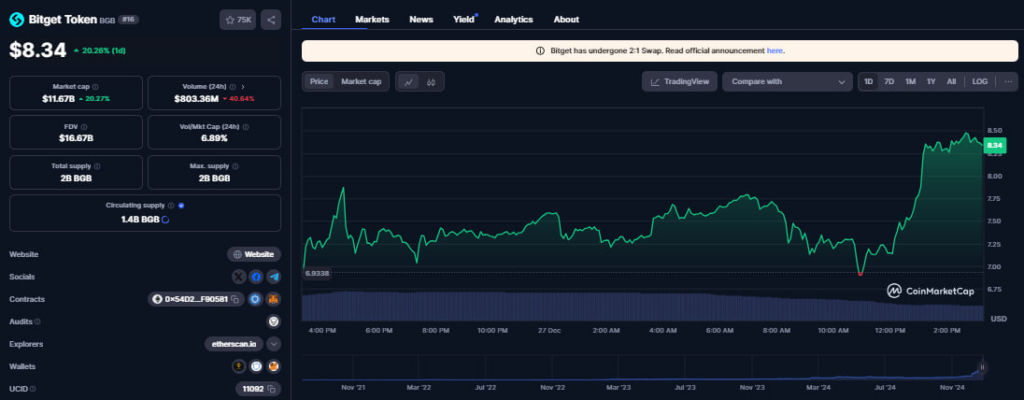Set chart range to 1M

tap(910, 82)
